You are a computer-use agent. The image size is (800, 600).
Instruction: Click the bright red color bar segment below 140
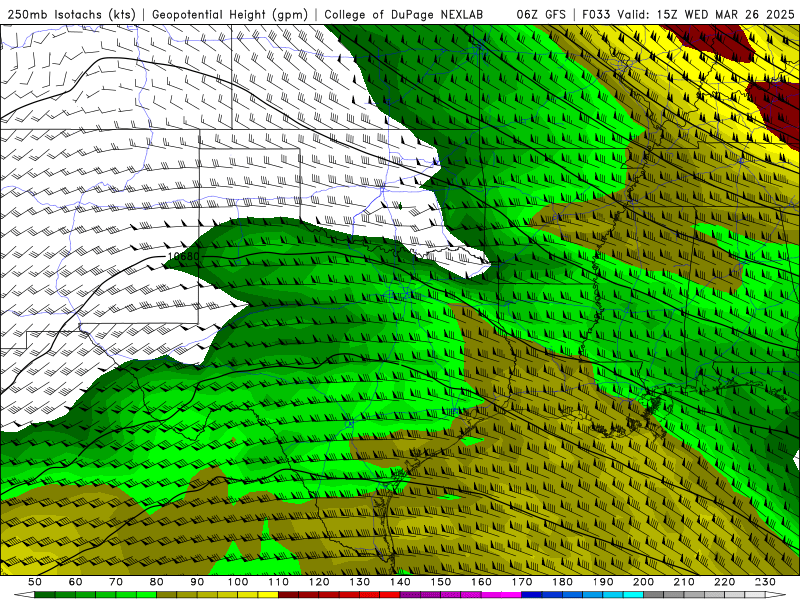click(390, 595)
